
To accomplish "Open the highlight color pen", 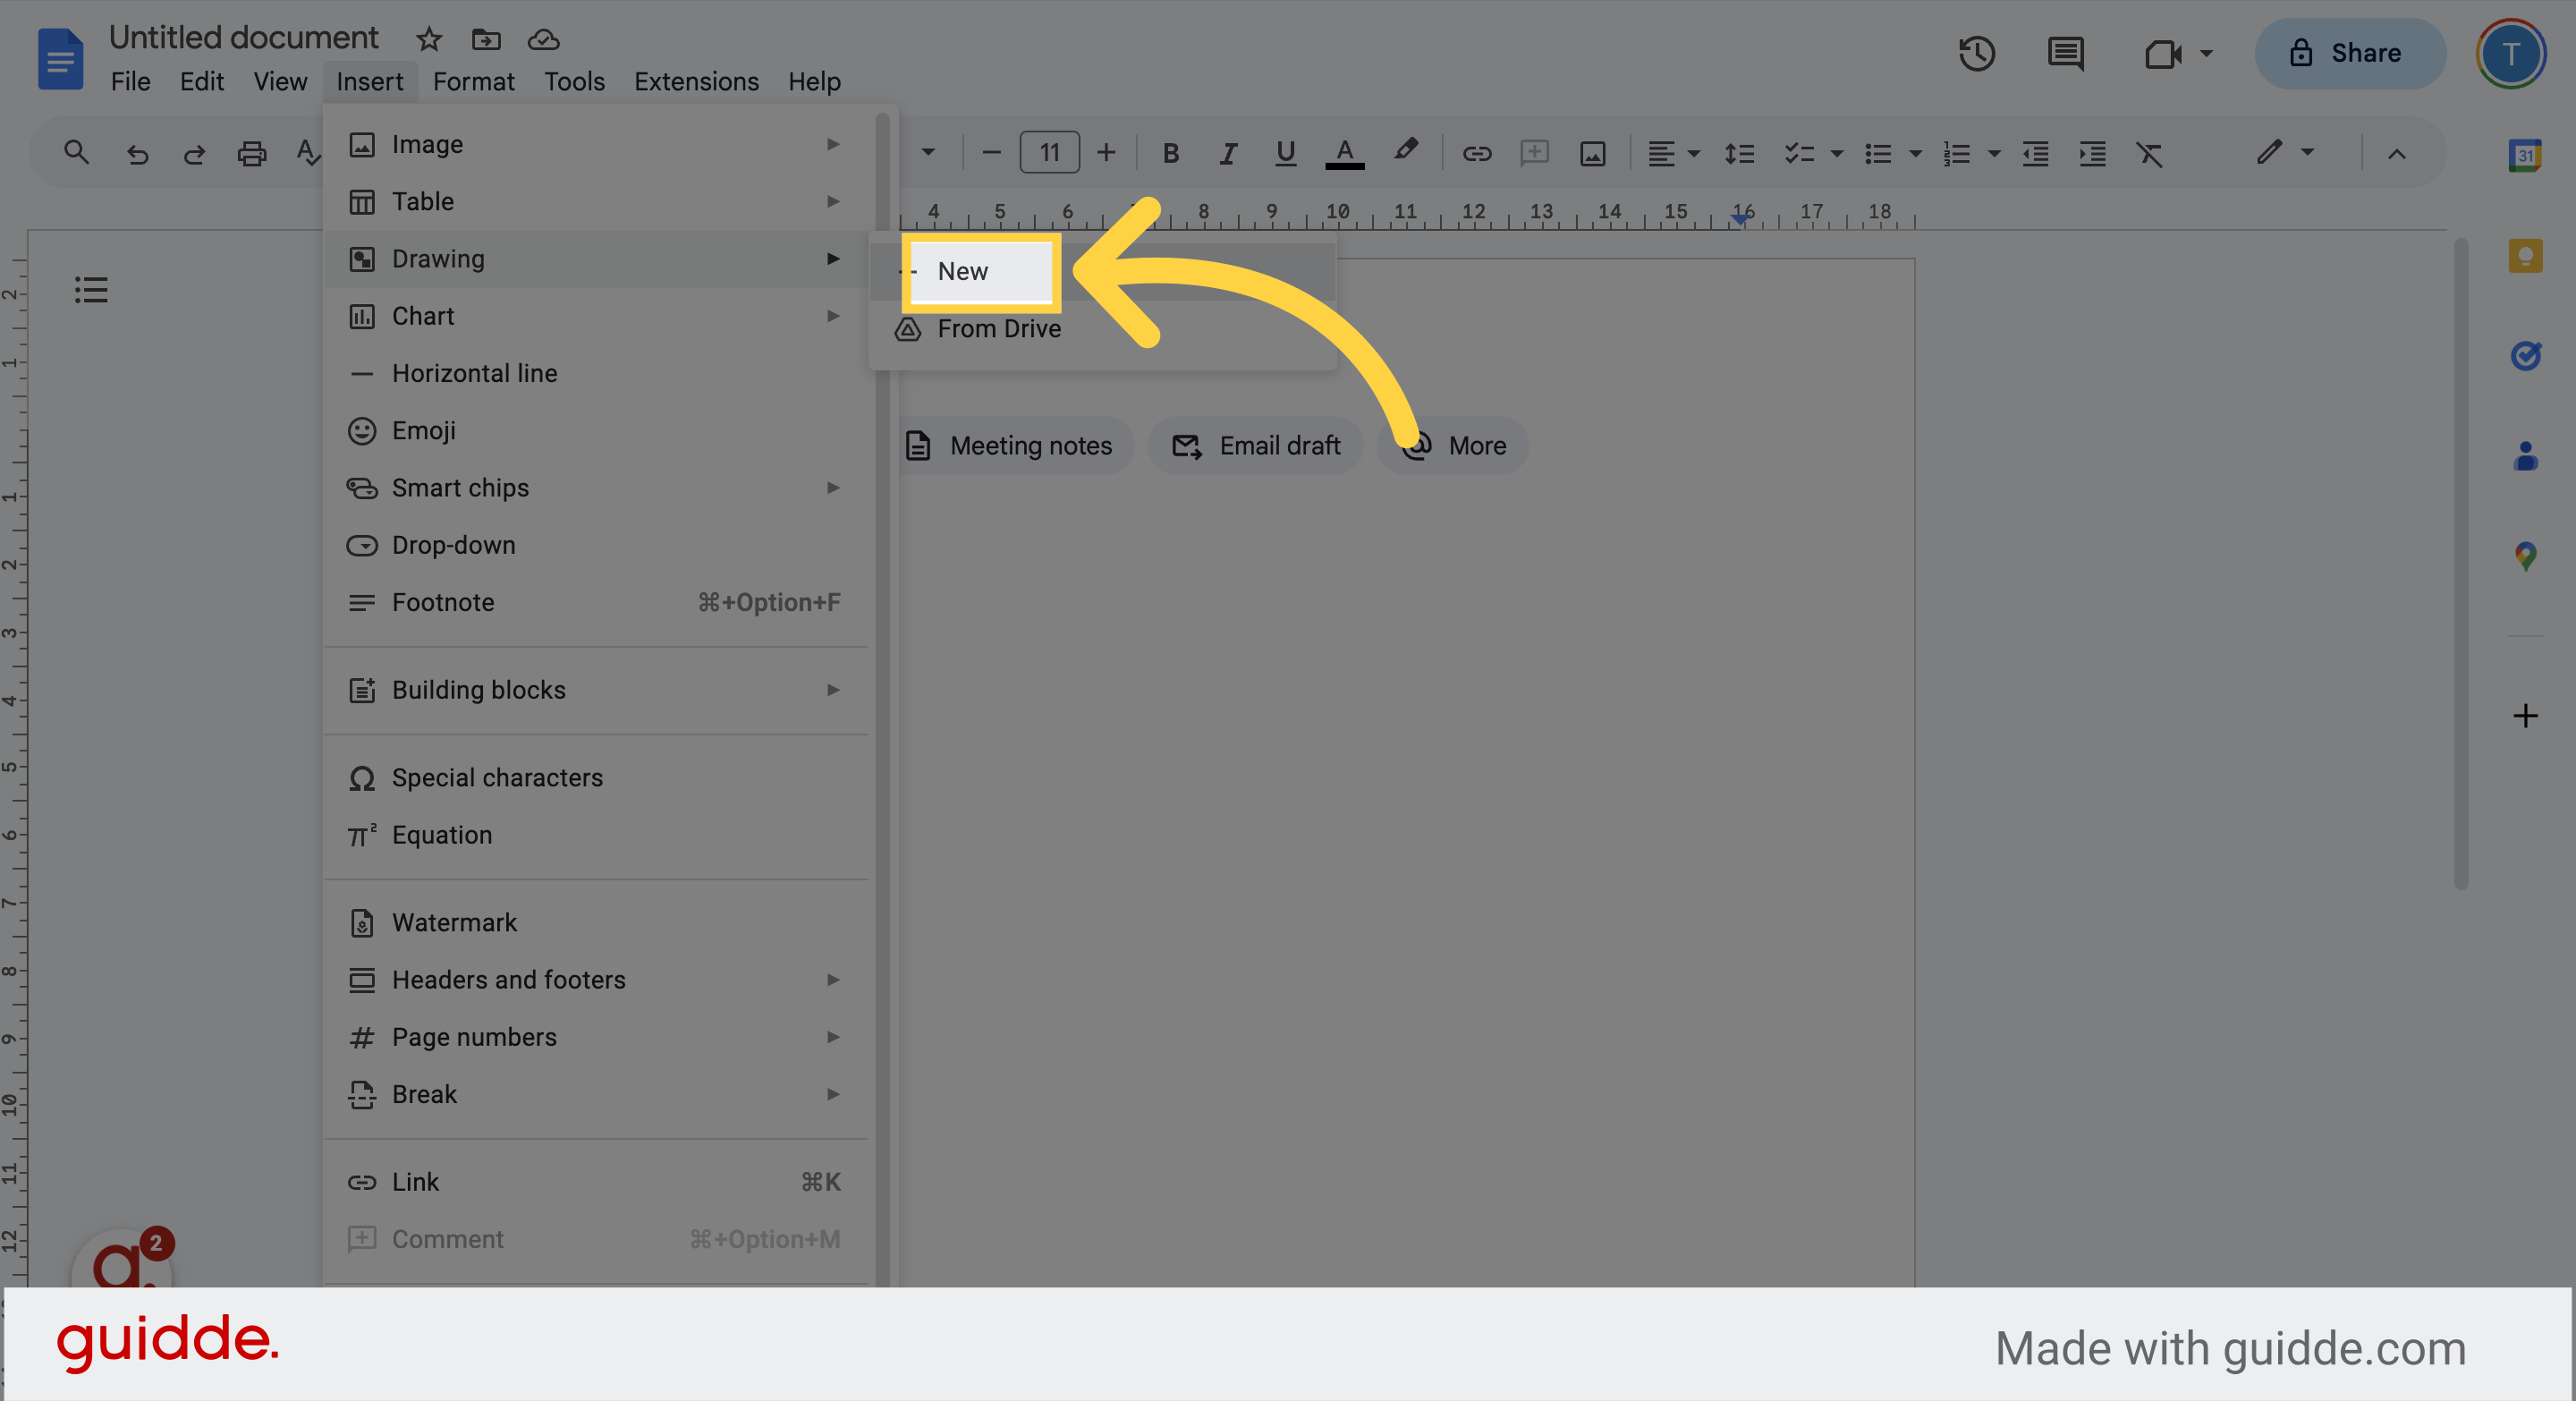I will tap(1405, 151).
